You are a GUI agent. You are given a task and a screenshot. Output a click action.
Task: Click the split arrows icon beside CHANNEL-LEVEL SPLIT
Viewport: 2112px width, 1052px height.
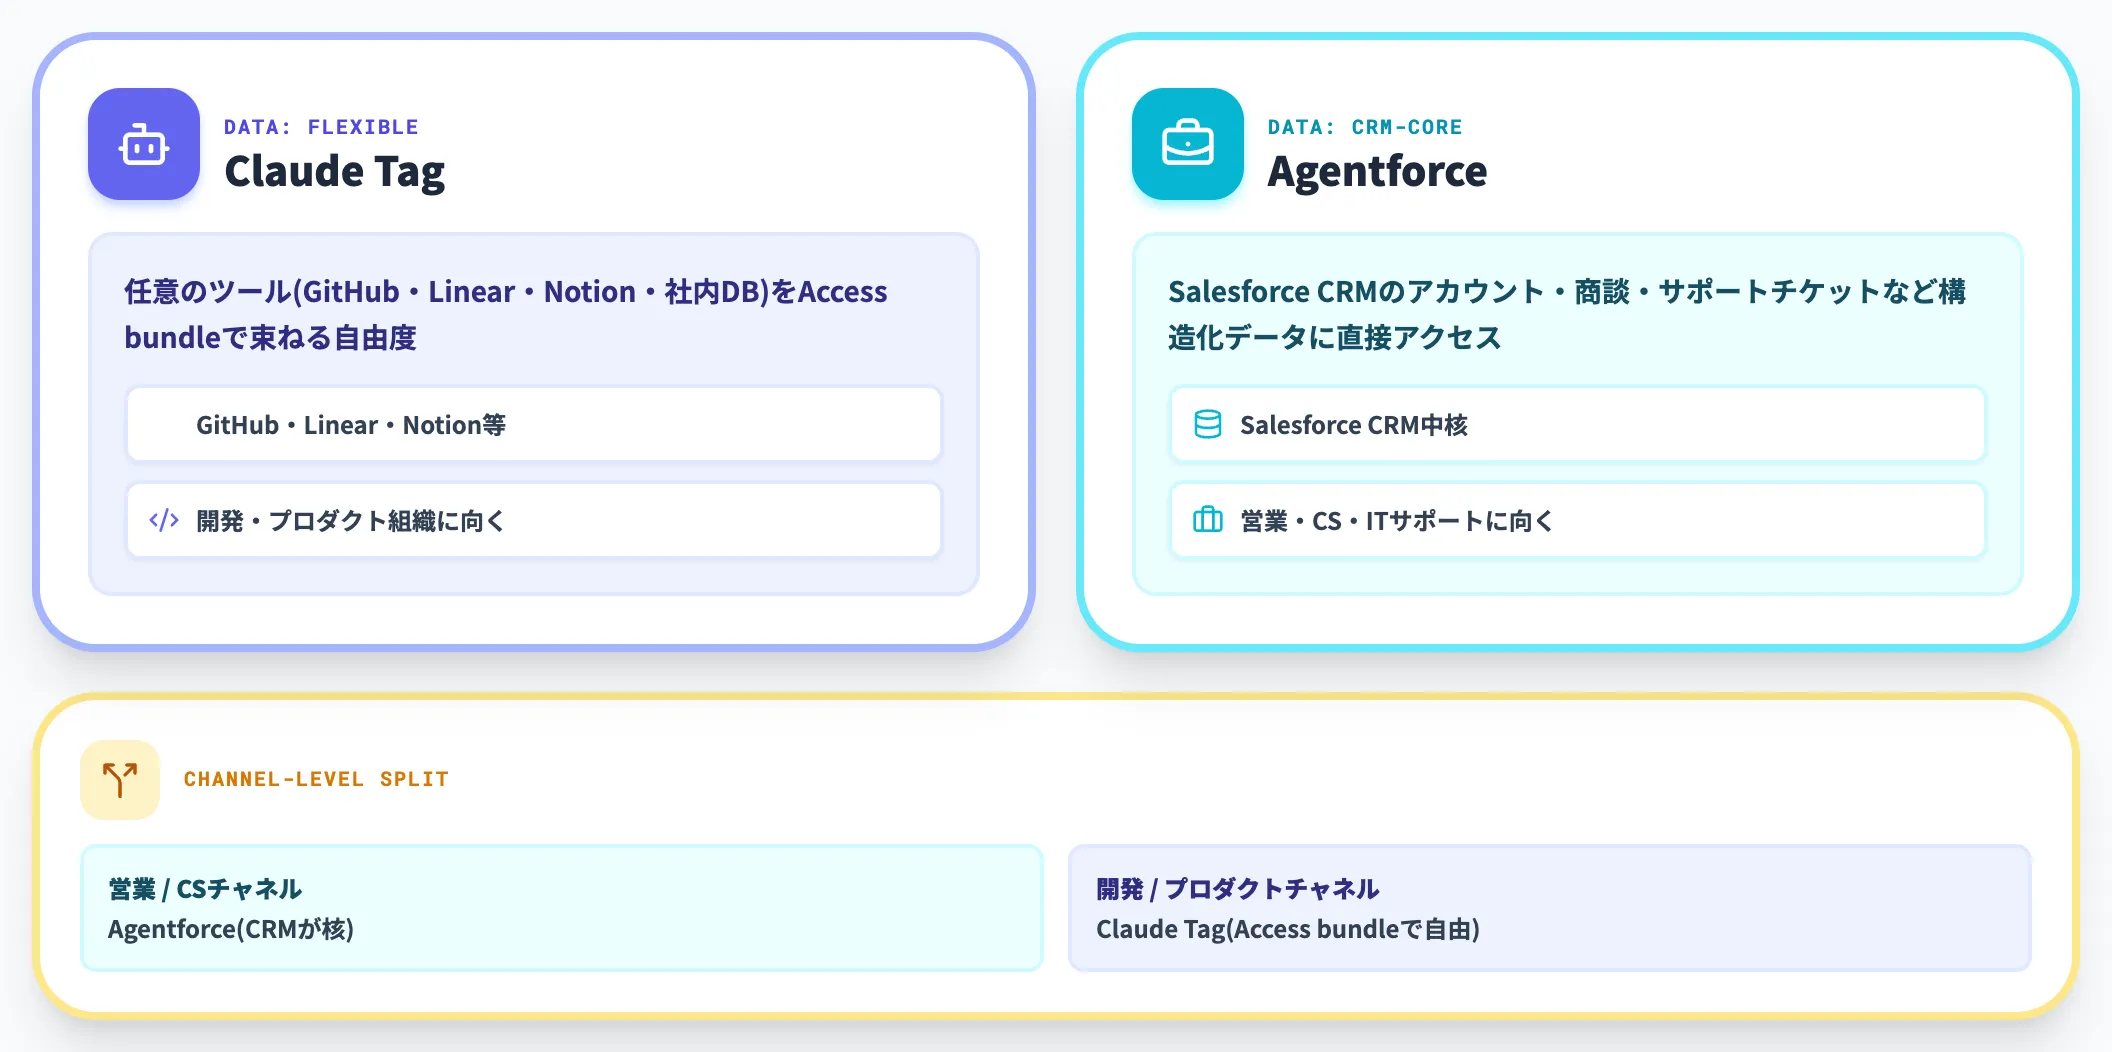(x=120, y=780)
